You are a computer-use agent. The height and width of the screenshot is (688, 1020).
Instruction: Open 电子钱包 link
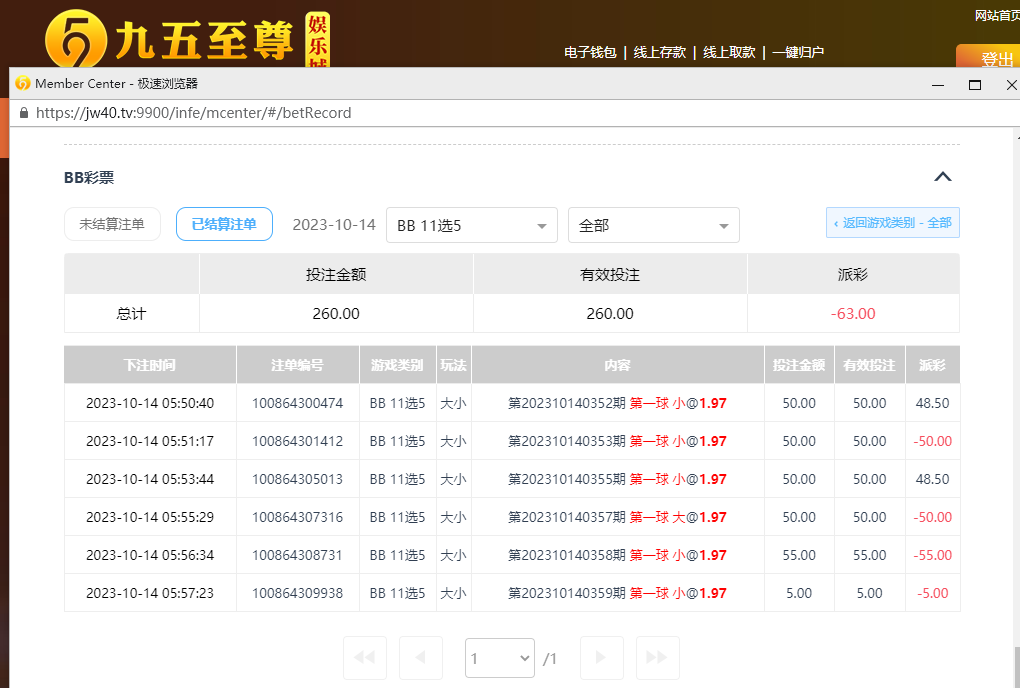click(590, 52)
